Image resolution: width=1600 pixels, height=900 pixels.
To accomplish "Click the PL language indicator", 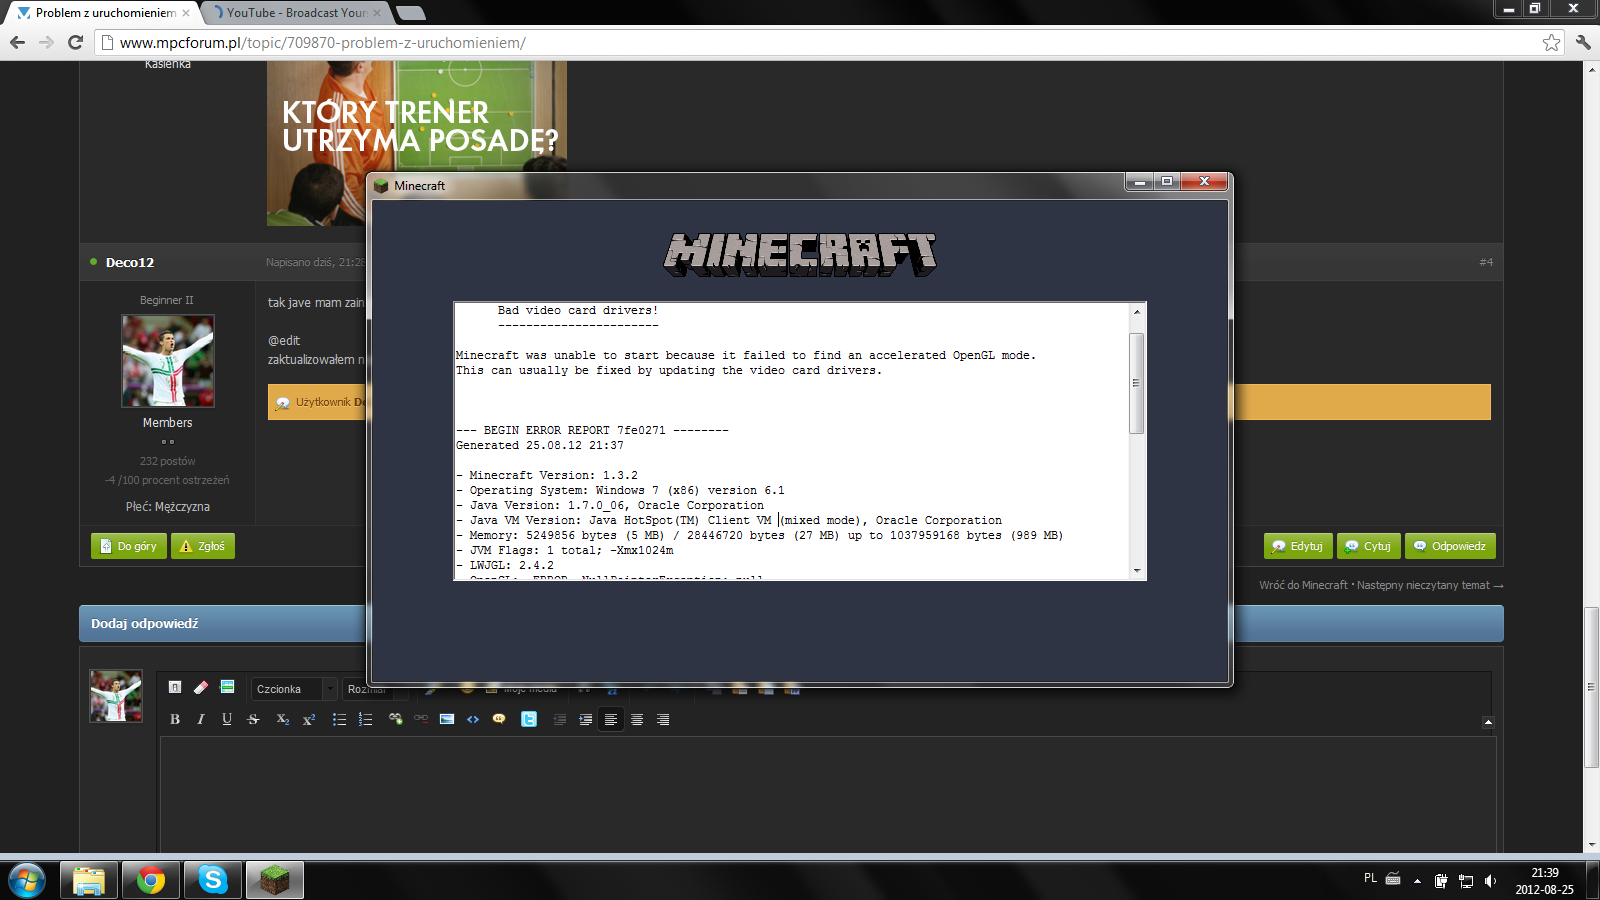I will (1370, 878).
